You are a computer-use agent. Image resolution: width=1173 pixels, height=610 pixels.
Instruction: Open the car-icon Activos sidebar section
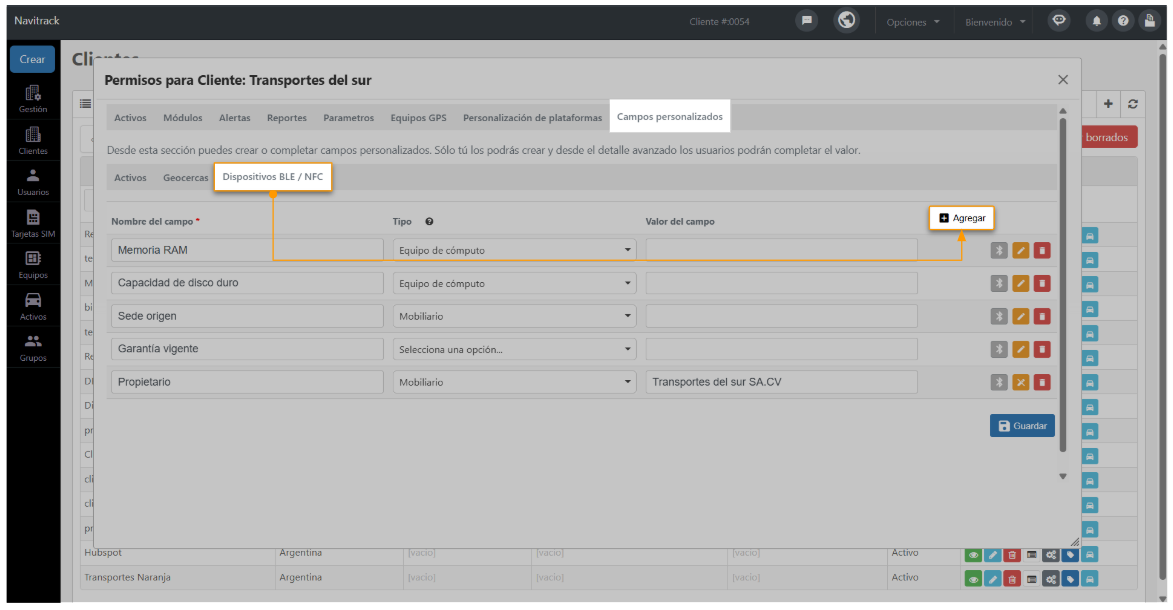33,307
